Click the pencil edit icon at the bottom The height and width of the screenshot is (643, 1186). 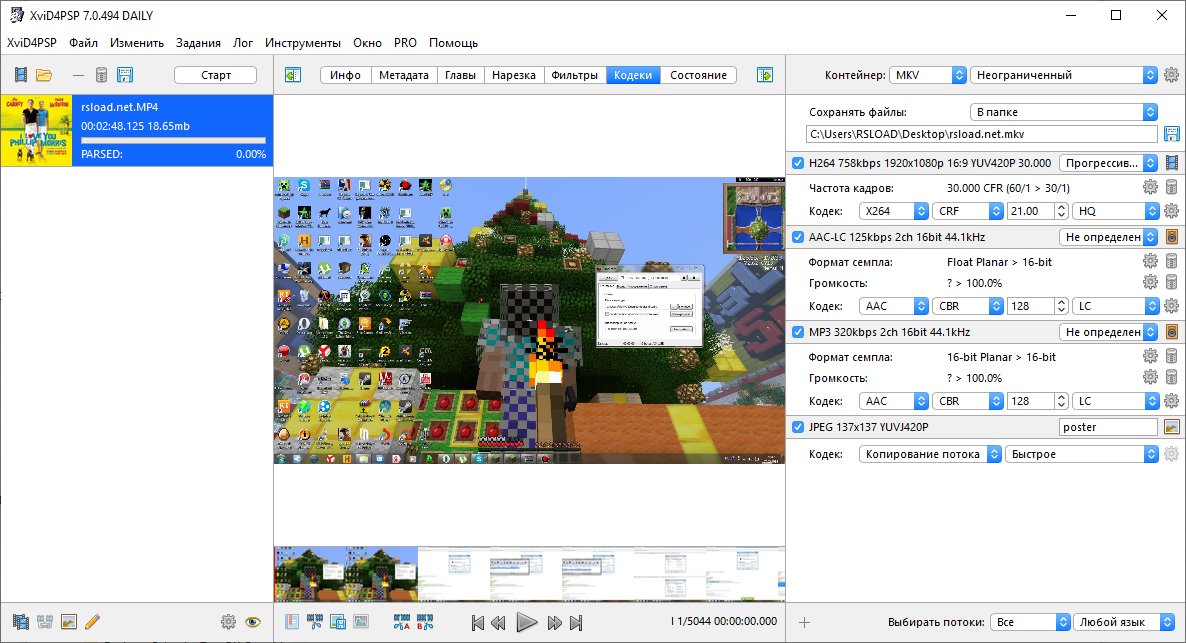[x=92, y=622]
